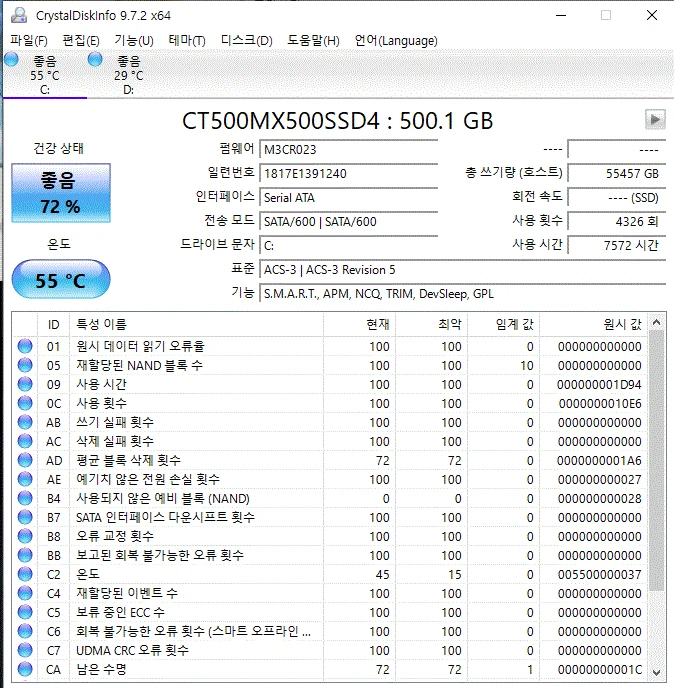Open the 편집(E) menu
The width and height of the screenshot is (674, 688).
click(81, 41)
